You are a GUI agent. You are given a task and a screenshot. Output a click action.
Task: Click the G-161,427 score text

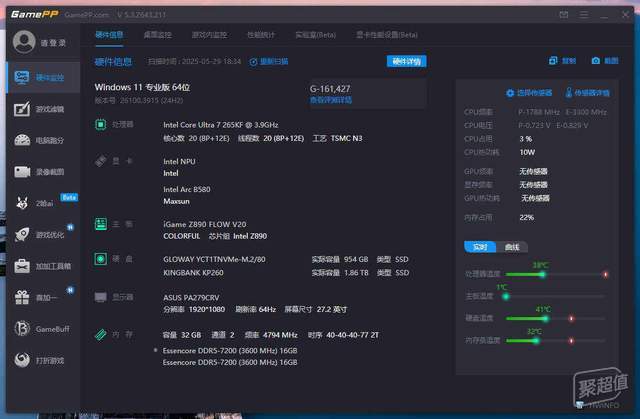330,89
